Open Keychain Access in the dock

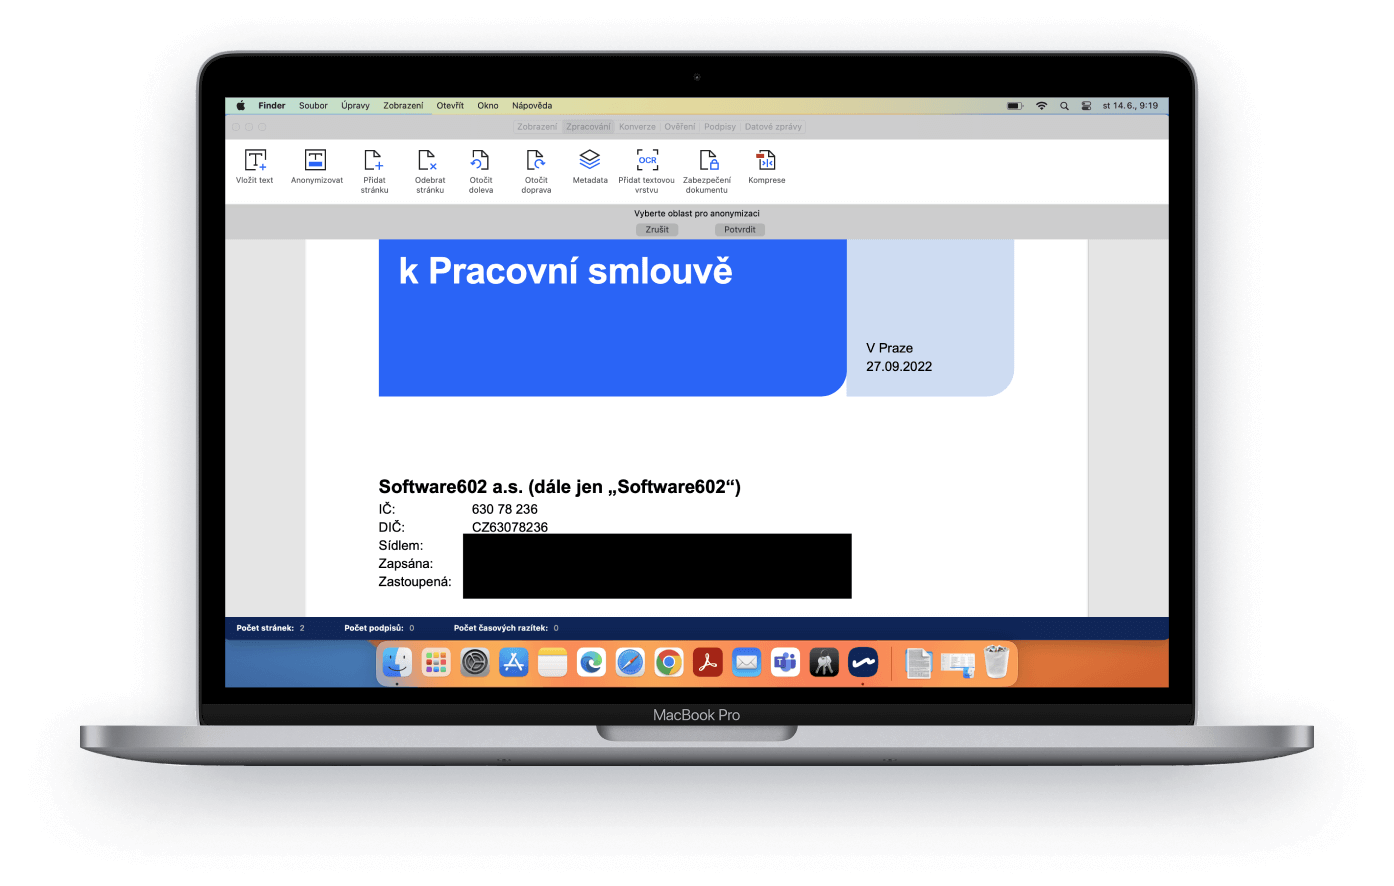(x=824, y=662)
